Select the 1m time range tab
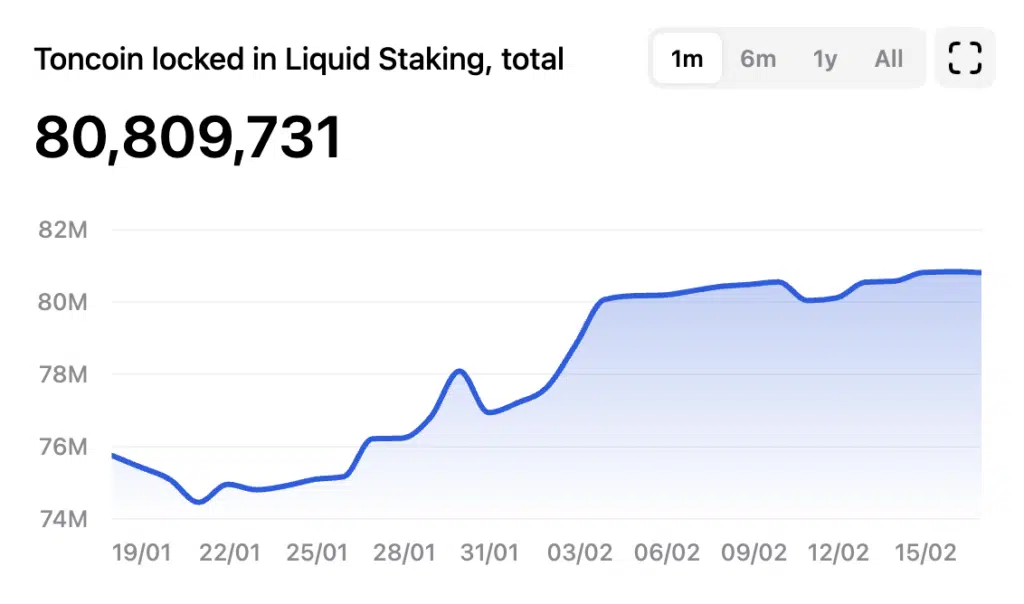This screenshot has height=604, width=1024. coord(687,59)
